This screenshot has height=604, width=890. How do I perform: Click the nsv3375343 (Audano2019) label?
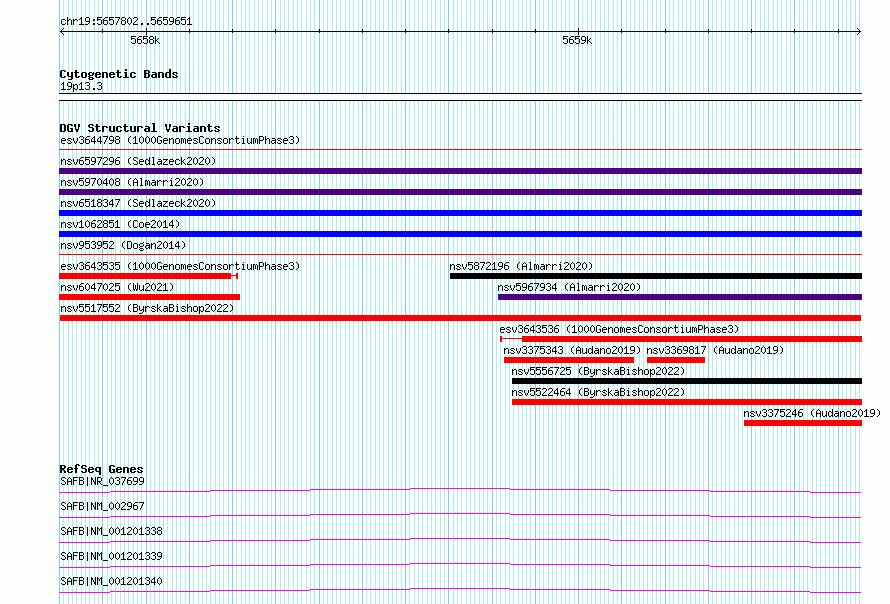click(x=572, y=350)
